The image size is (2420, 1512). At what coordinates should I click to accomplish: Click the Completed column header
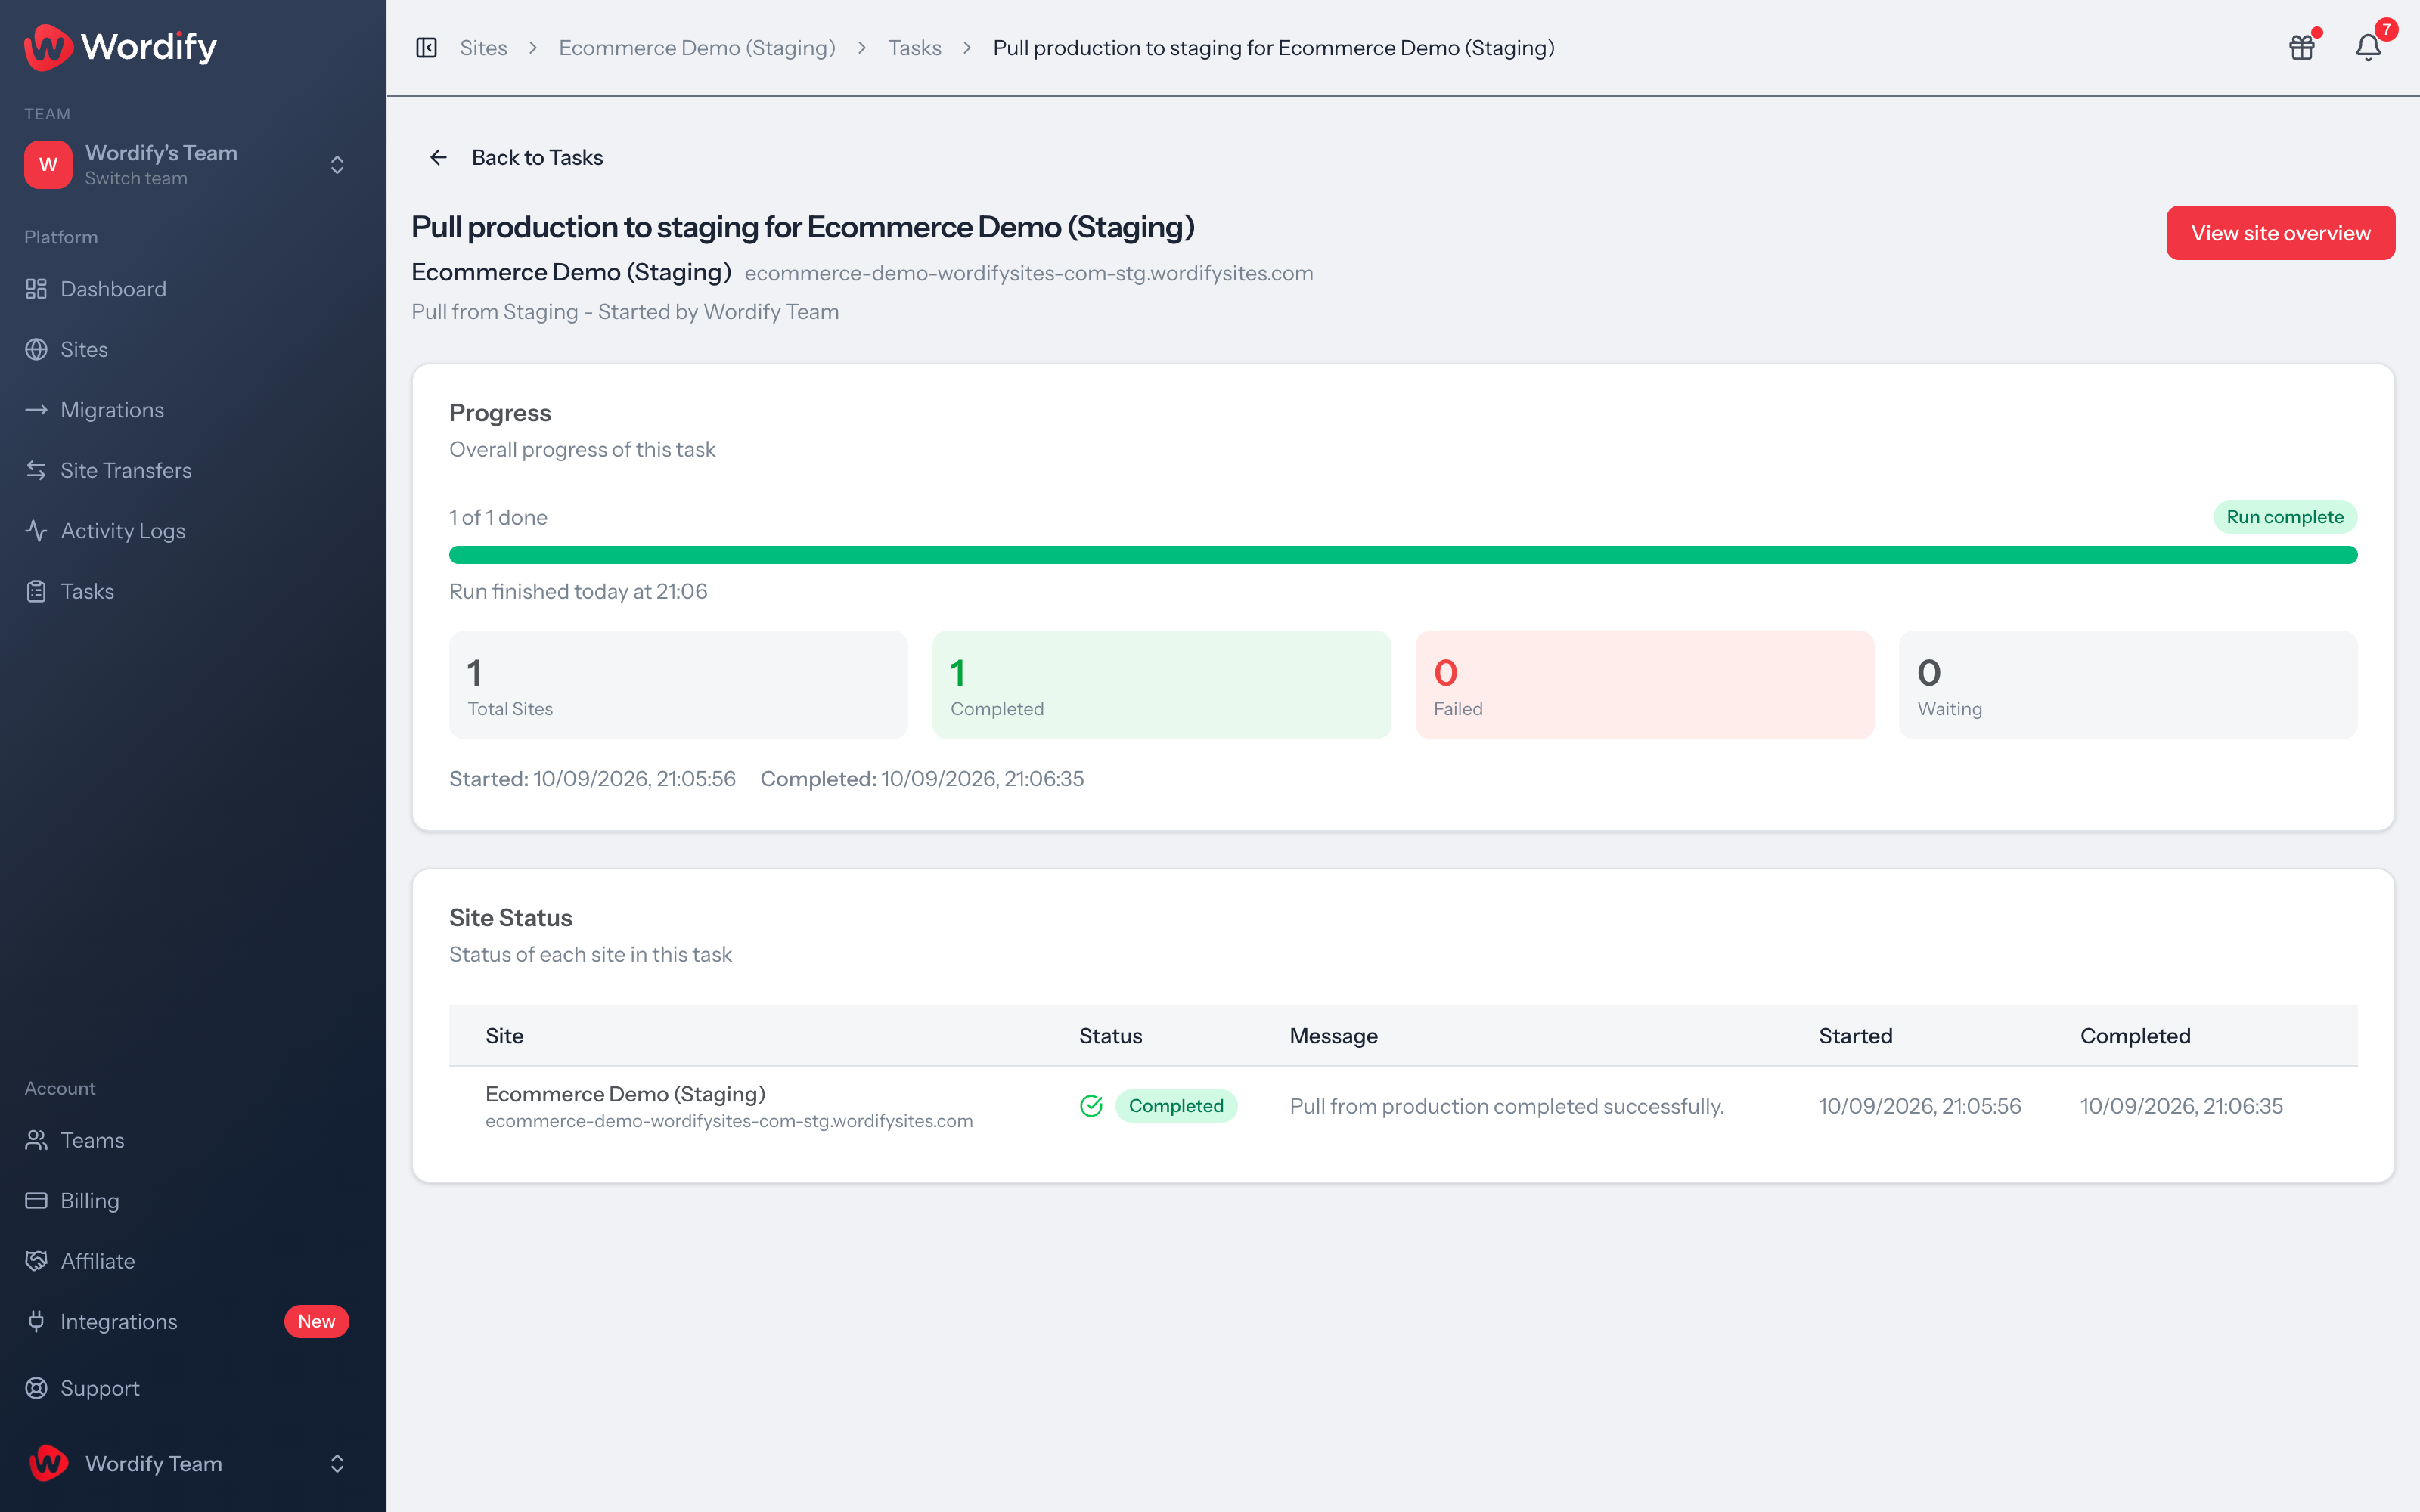tap(2135, 1036)
